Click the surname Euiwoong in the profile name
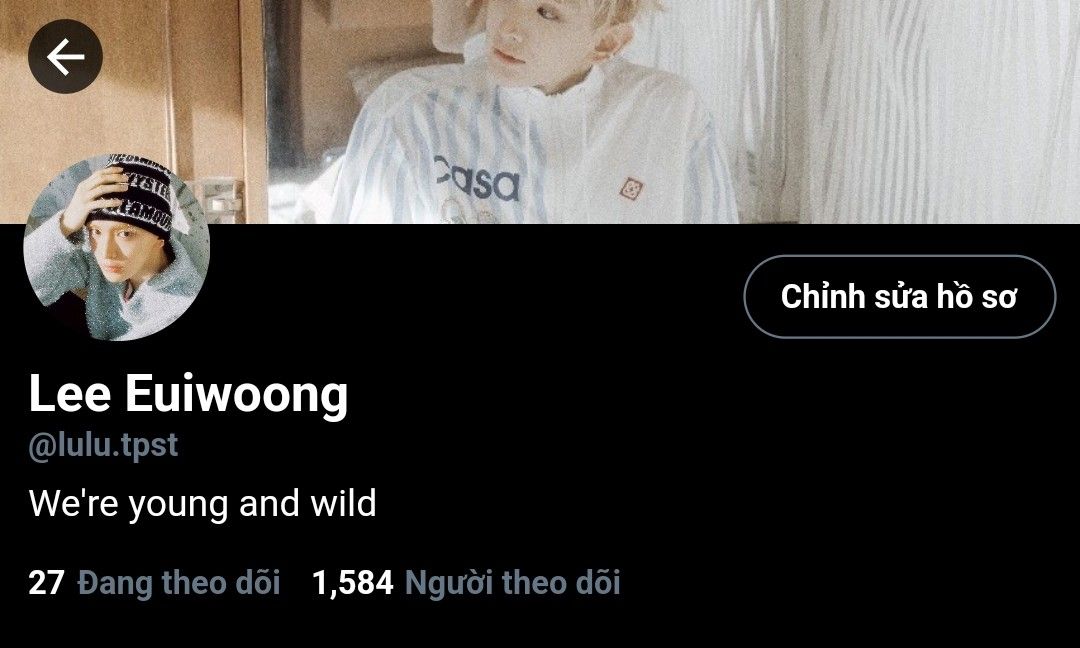Viewport: 1080px width, 648px height. point(236,394)
